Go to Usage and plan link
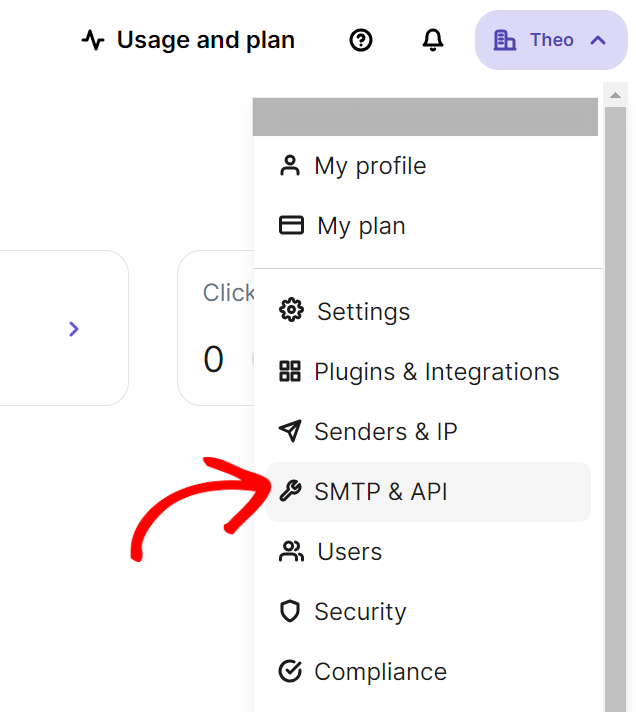Viewport: 636px width, 712px height. pyautogui.click(x=205, y=40)
